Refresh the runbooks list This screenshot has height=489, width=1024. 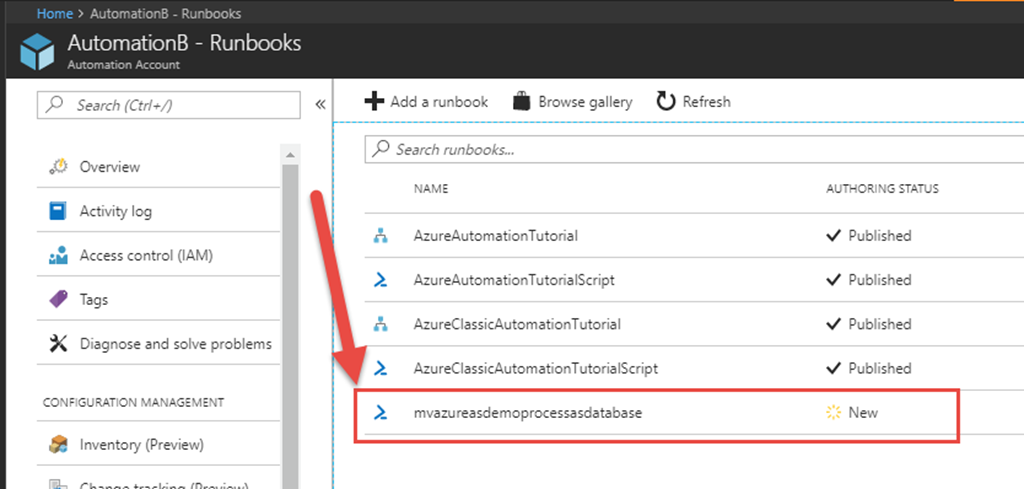tap(693, 102)
